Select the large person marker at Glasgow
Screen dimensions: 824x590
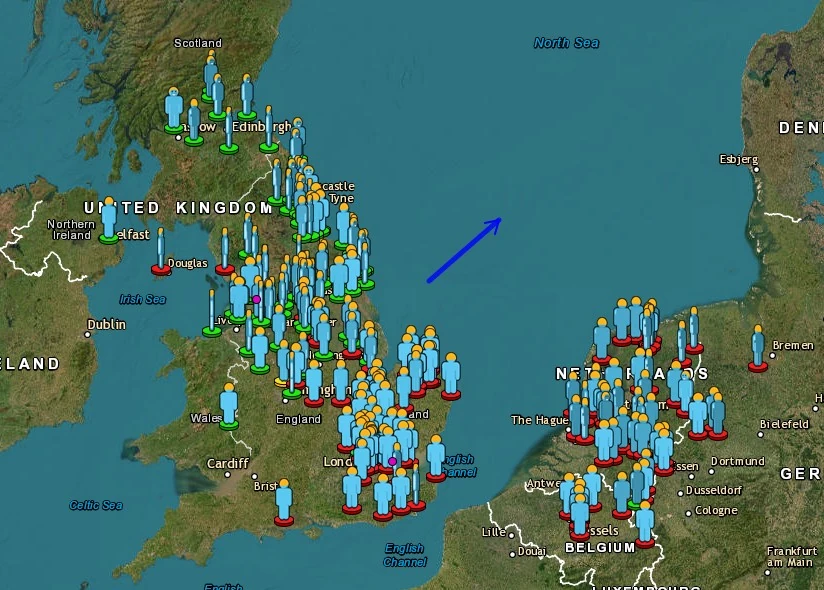pyautogui.click(x=174, y=110)
